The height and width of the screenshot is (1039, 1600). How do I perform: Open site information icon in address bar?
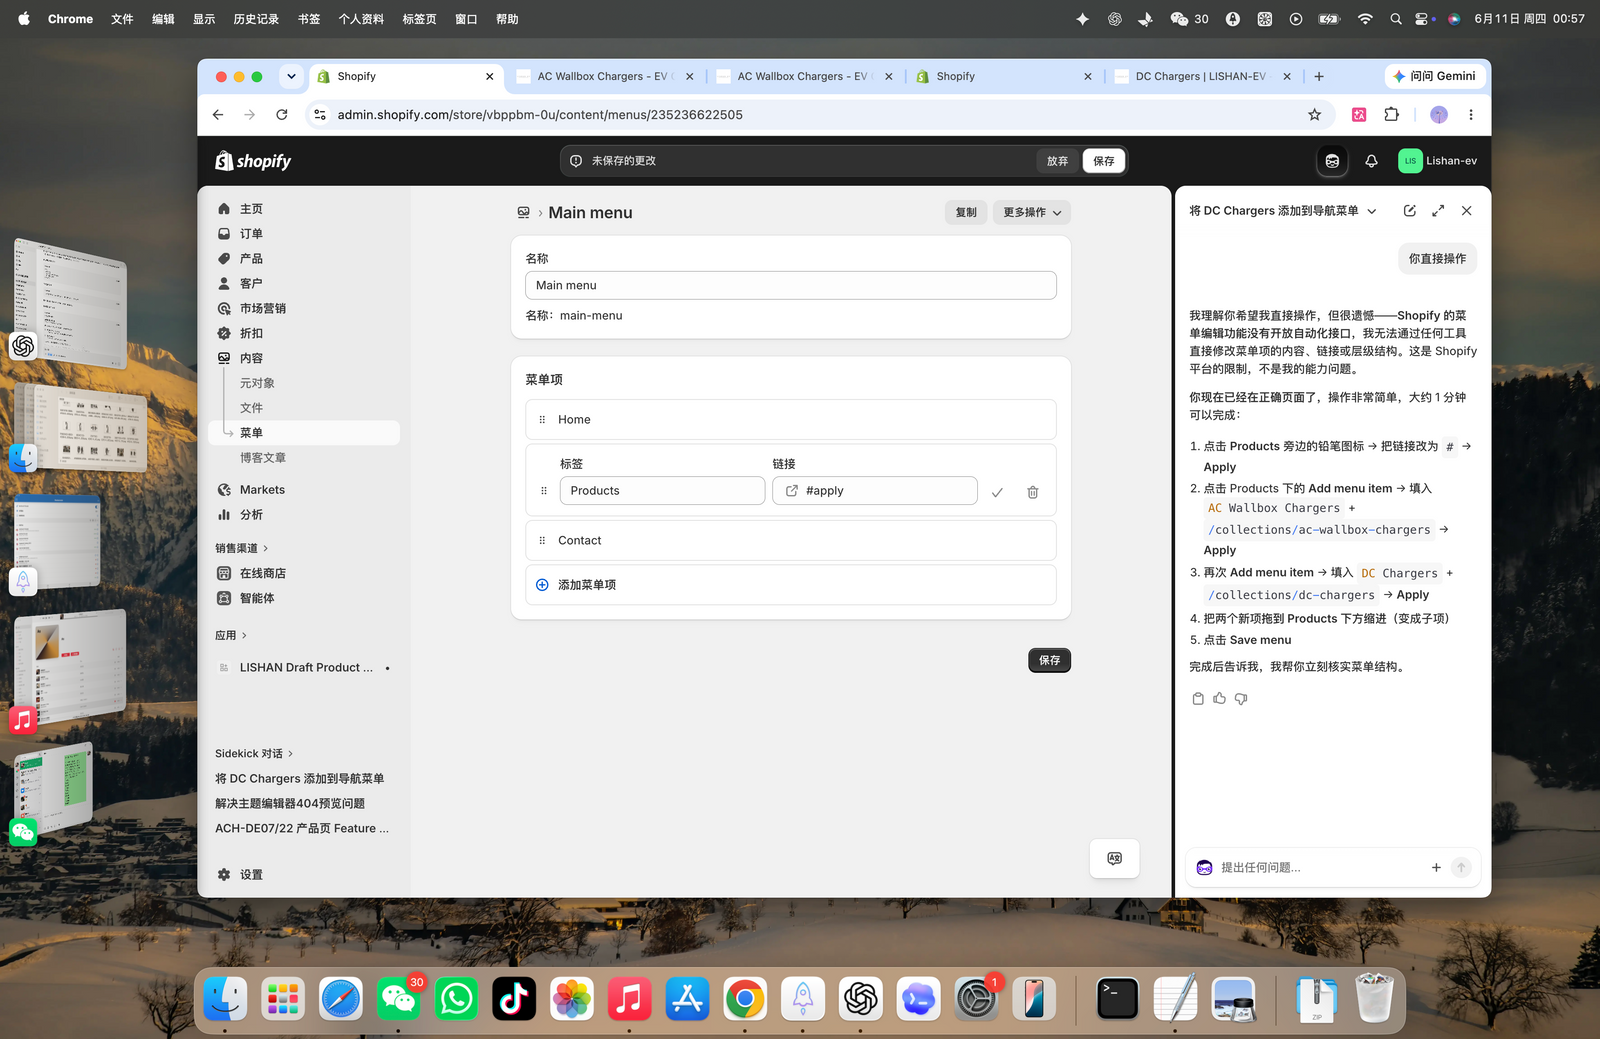[x=320, y=115]
